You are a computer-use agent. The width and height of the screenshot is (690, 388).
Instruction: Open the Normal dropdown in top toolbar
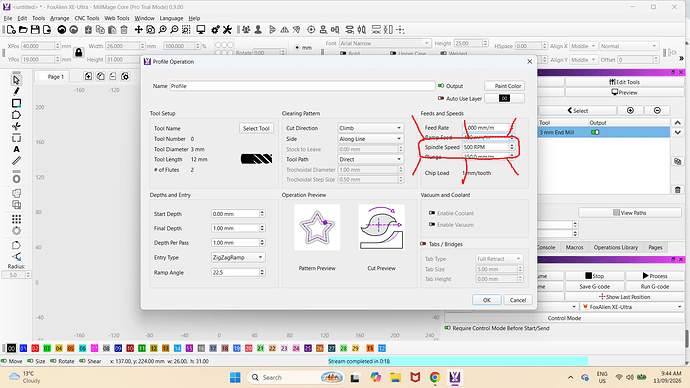pyautogui.click(x=628, y=46)
